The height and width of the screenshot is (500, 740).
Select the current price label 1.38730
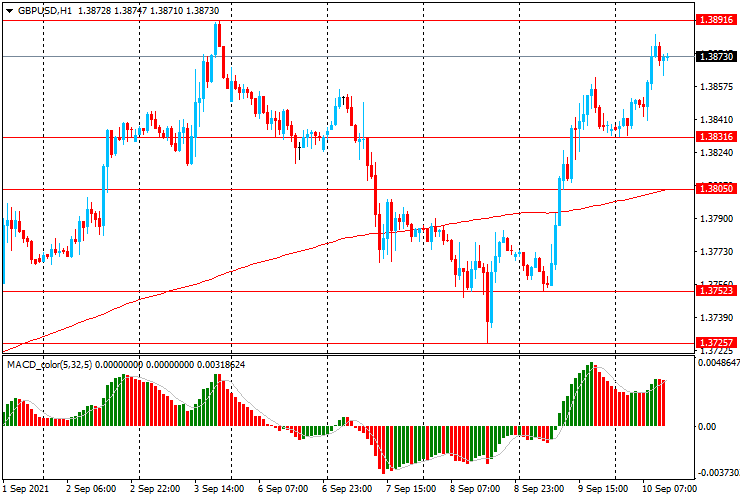click(716, 56)
